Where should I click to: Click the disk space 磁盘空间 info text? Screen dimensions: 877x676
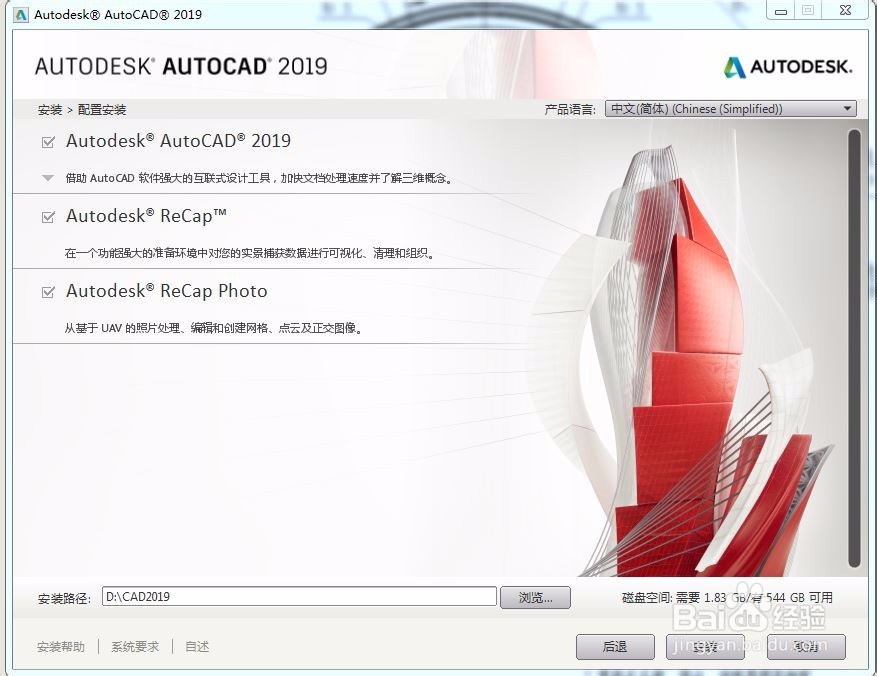[727, 598]
